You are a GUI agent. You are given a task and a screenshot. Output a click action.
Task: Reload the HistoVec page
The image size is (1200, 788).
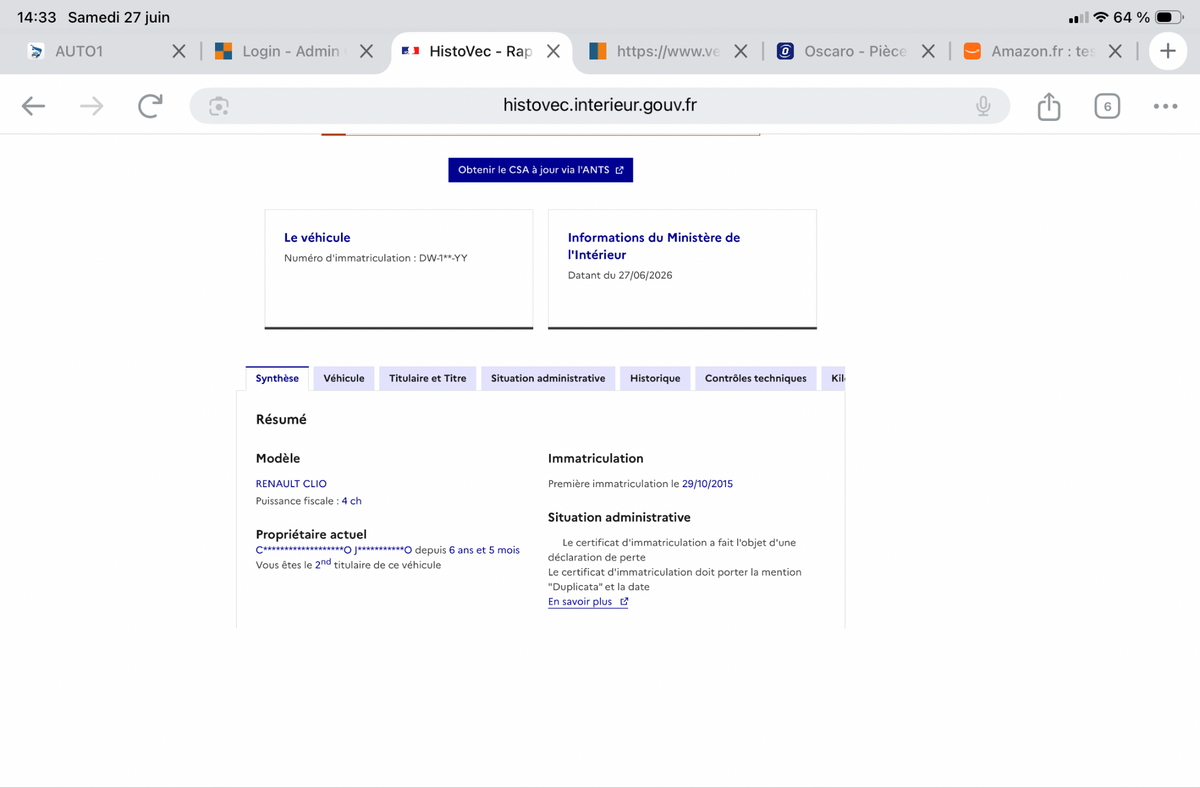click(150, 106)
